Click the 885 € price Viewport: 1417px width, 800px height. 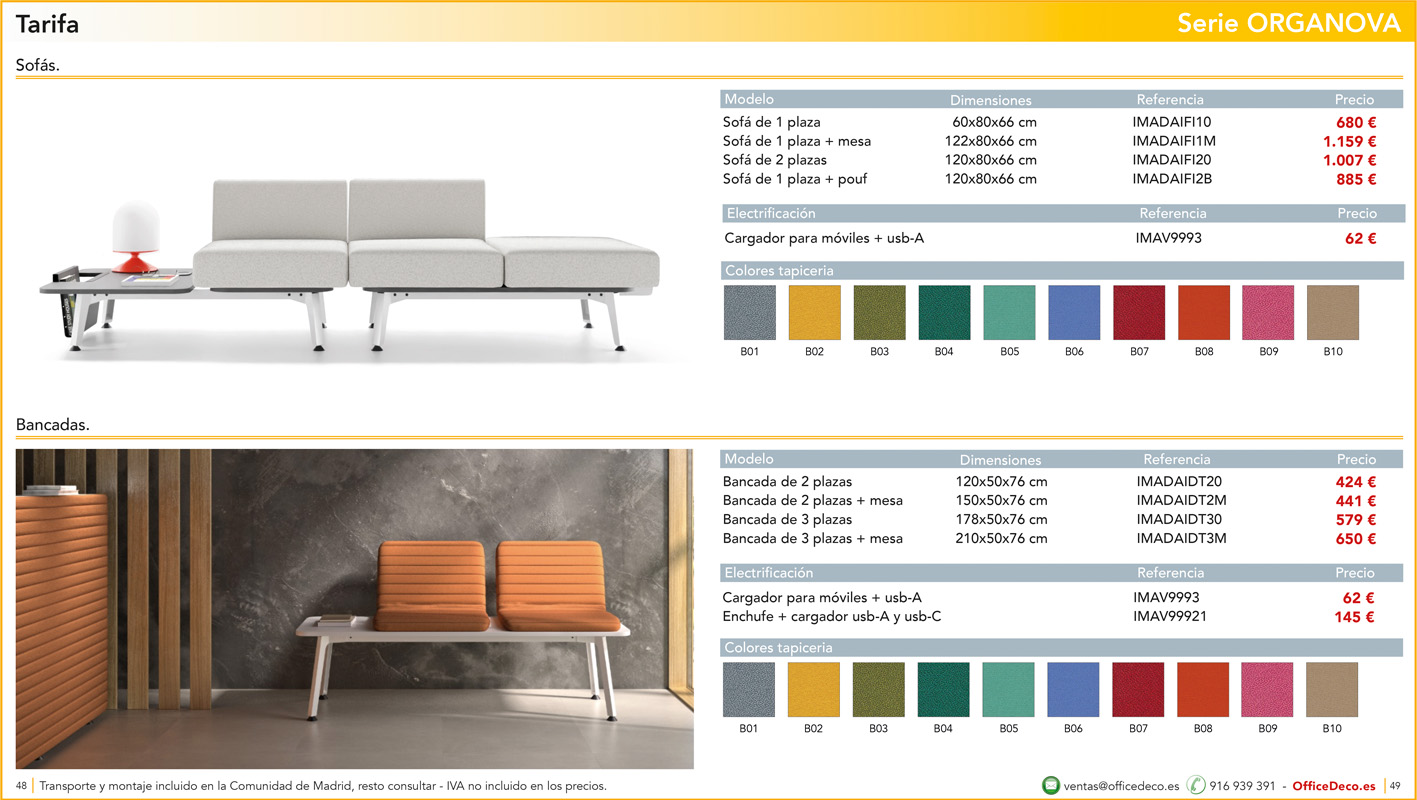(1356, 179)
